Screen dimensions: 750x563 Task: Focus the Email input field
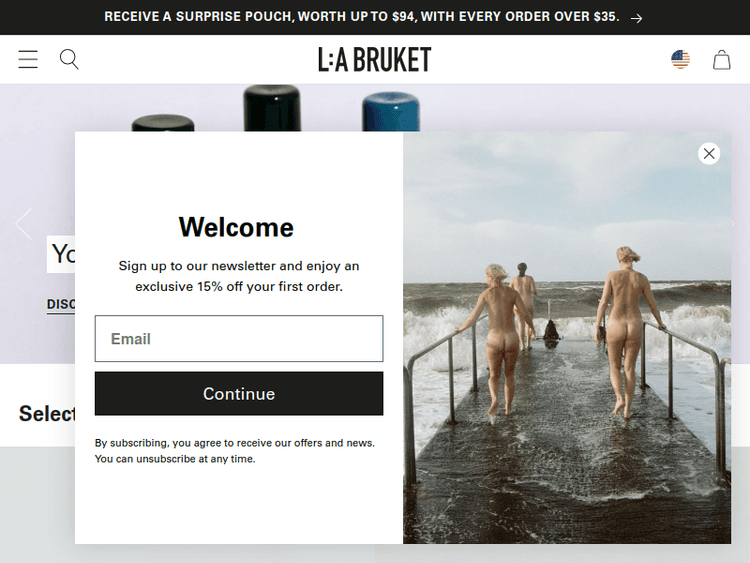point(239,339)
